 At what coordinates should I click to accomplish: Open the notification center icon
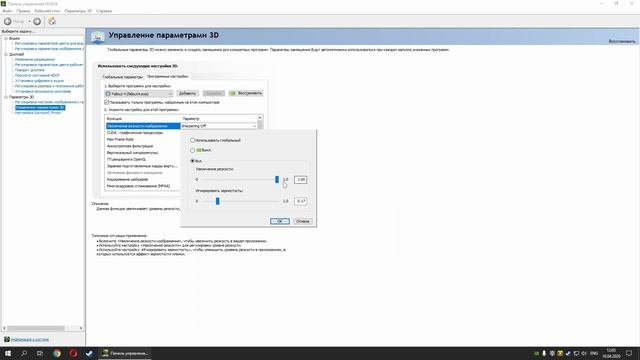click(629, 353)
